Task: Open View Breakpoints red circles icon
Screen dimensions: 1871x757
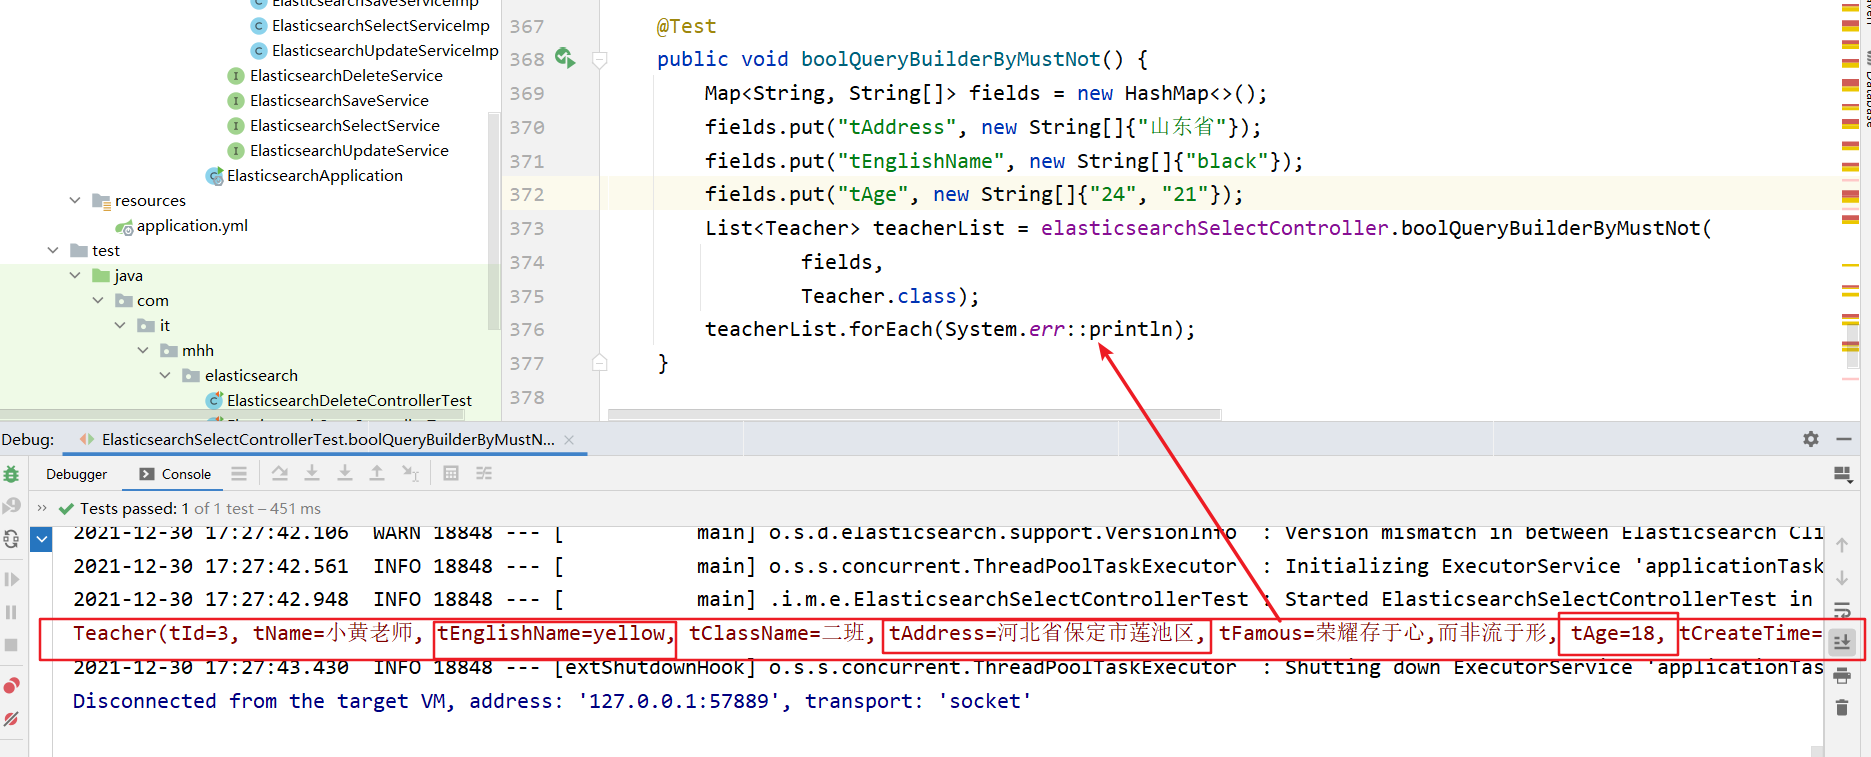Action: [11, 685]
